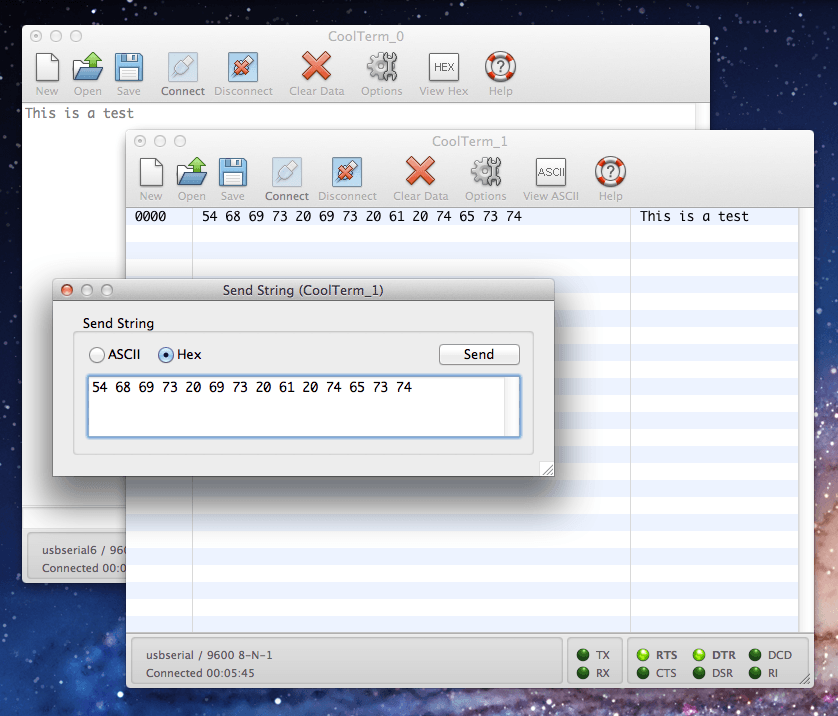This screenshot has width=838, height=716.
Task: Click Disconnect icon in CoolTerm_0 toolbar
Action: coord(243,67)
